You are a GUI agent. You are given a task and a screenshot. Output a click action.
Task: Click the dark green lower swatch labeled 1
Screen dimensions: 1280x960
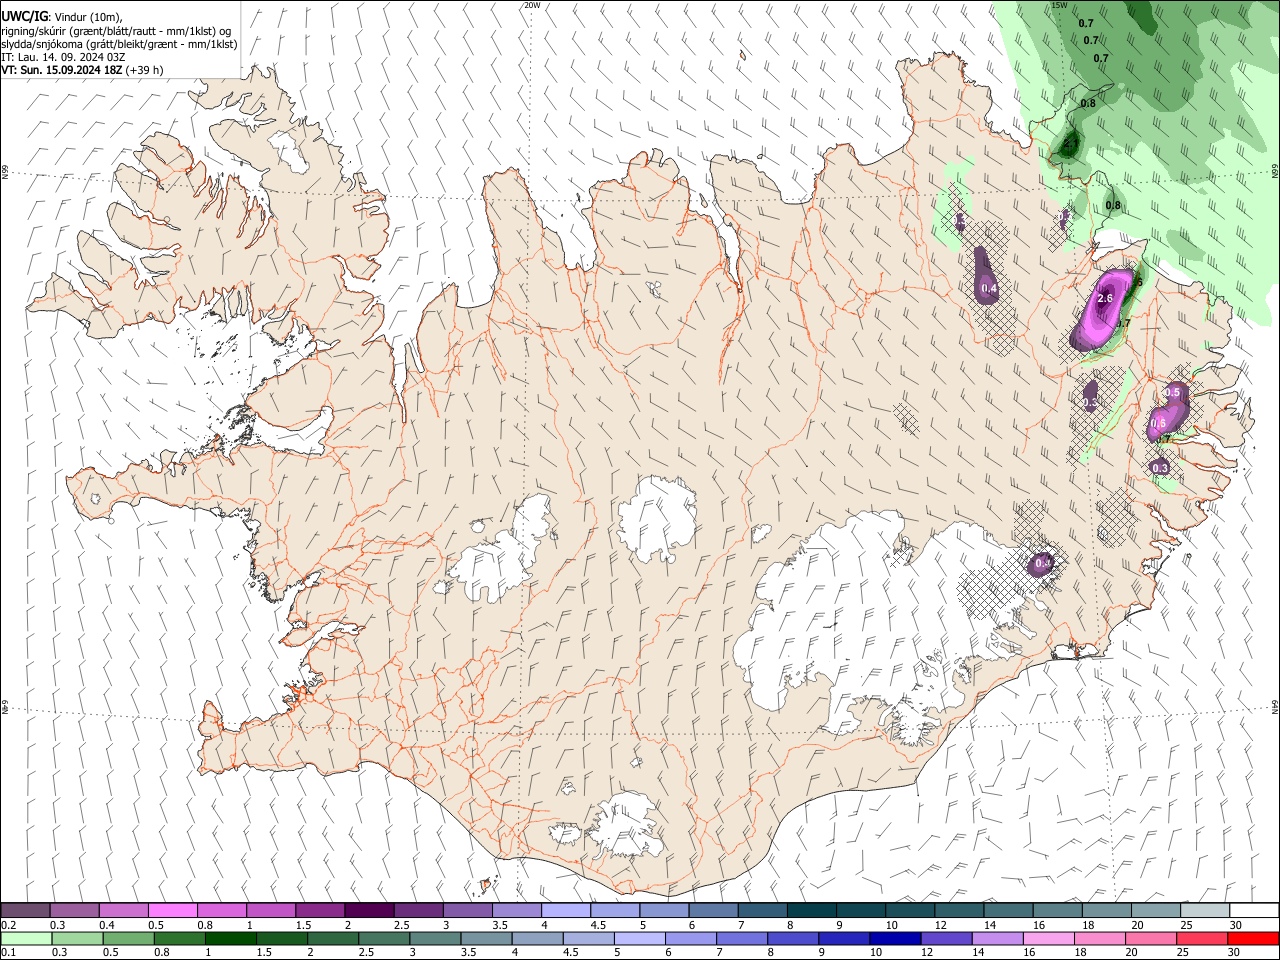coord(230,938)
